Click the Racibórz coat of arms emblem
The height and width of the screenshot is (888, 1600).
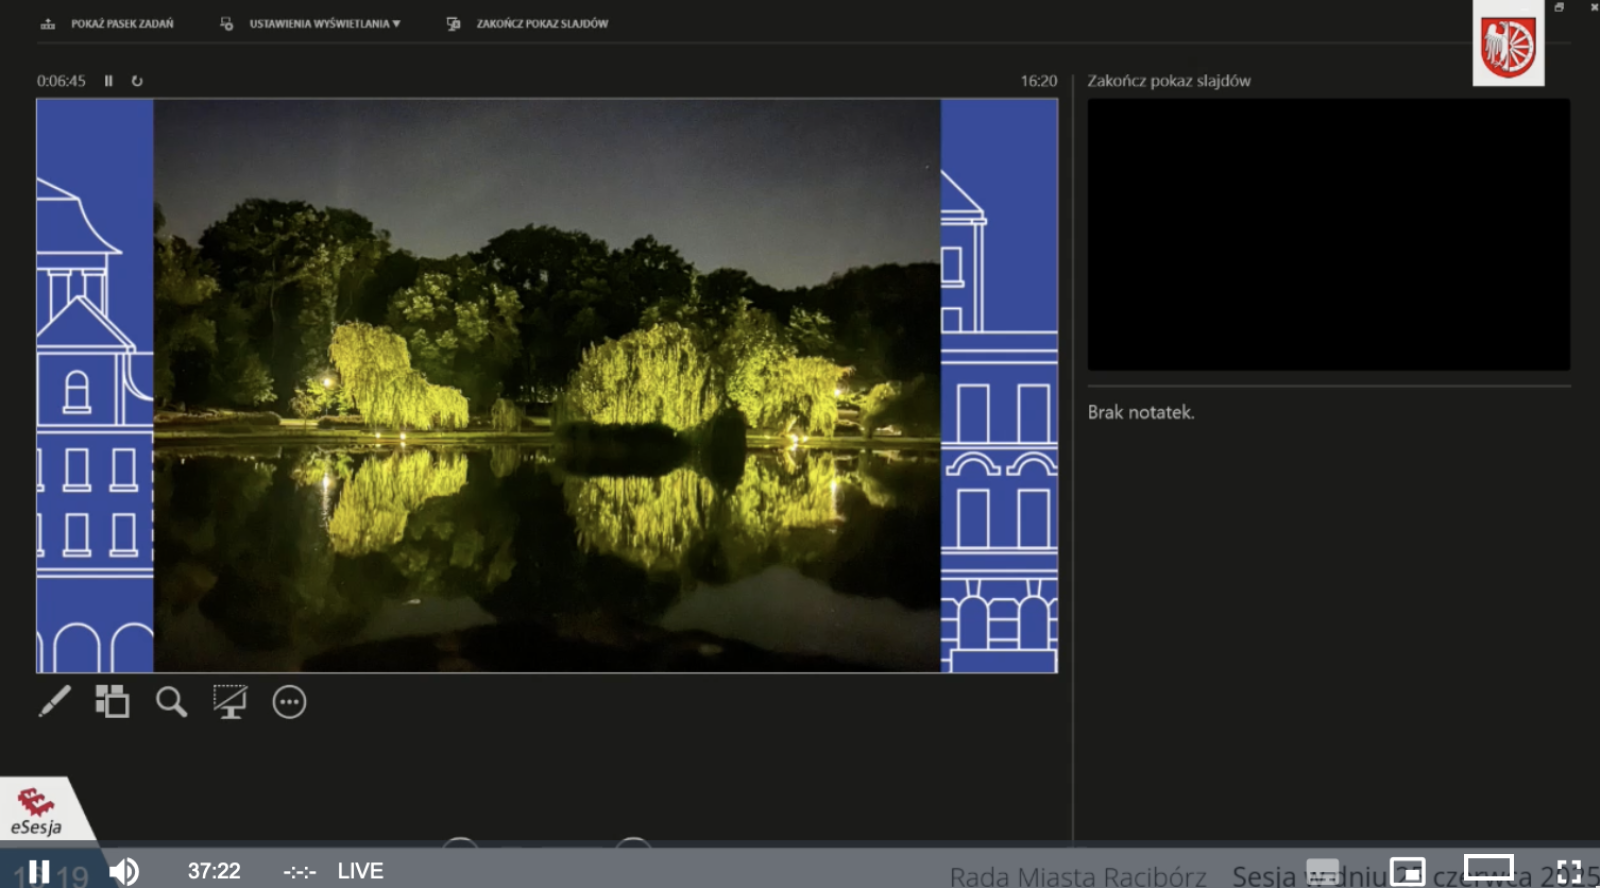(1508, 46)
